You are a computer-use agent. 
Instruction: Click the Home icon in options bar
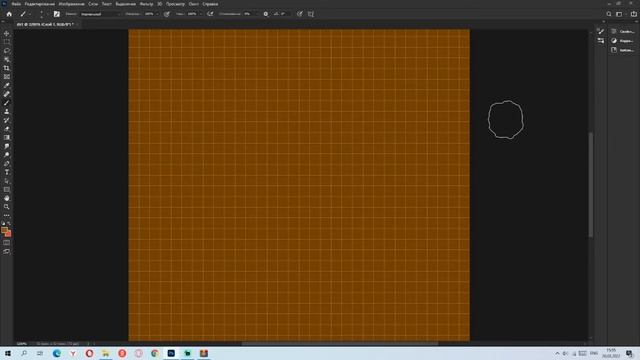[9, 14]
